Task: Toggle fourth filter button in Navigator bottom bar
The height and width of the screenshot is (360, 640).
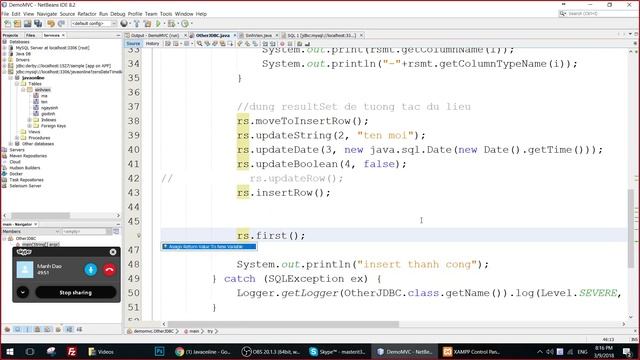Action: (x=38, y=329)
